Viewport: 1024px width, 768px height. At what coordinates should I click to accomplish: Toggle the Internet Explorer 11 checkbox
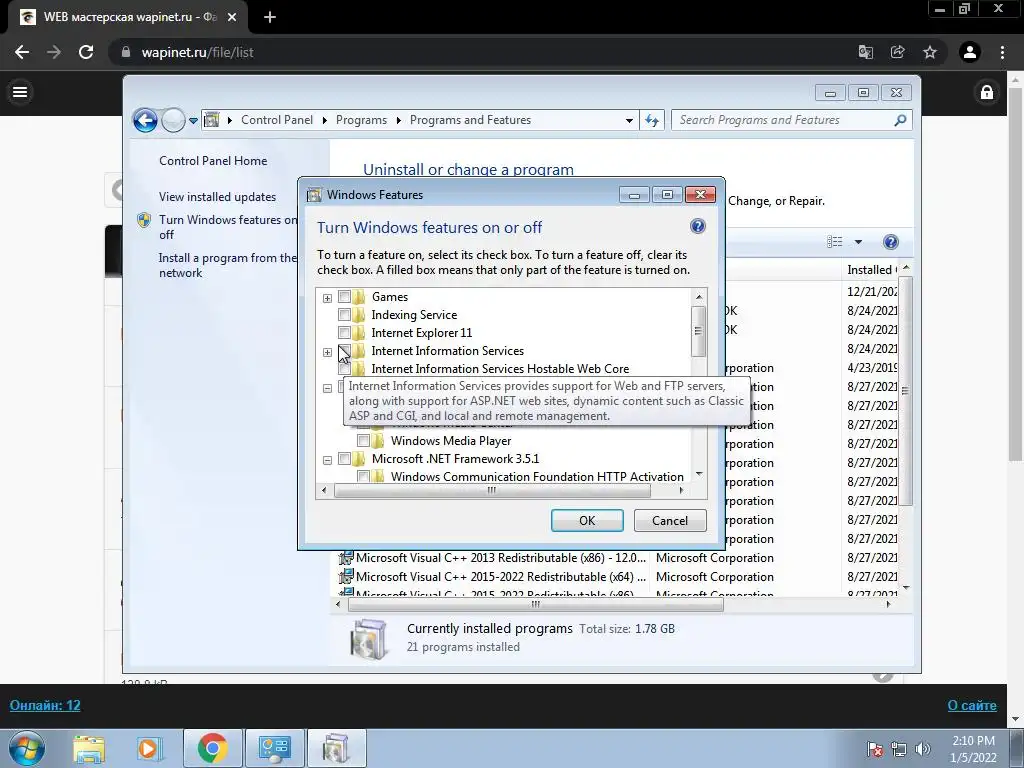[x=344, y=332]
